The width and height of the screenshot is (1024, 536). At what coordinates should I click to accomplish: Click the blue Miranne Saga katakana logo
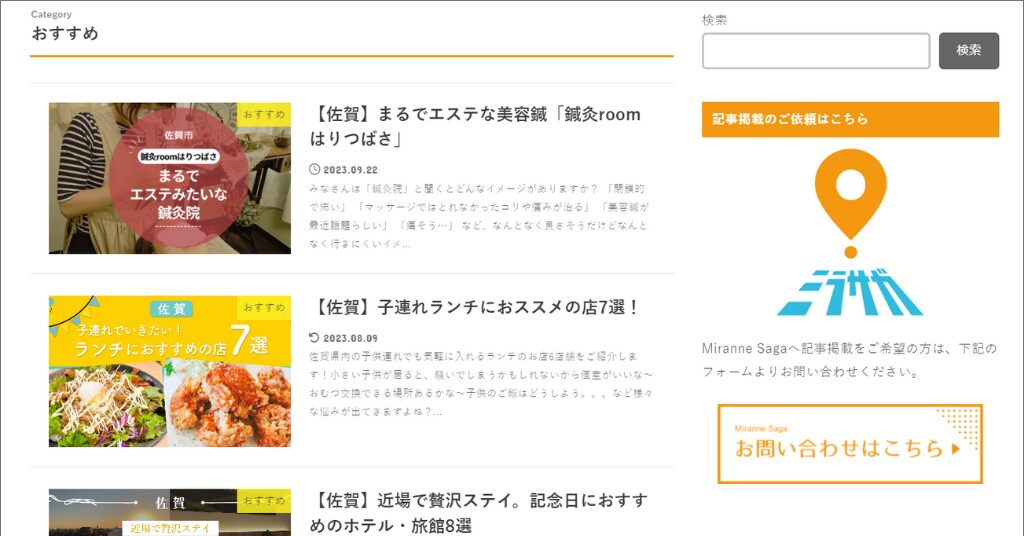(850, 292)
